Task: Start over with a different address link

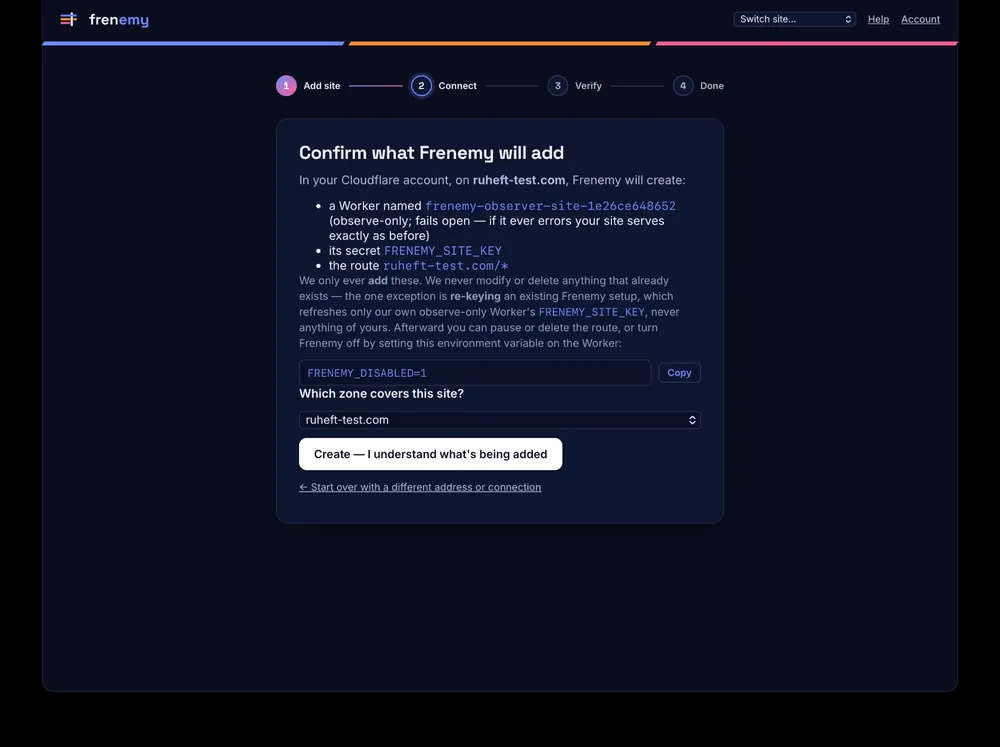Action: (x=420, y=487)
